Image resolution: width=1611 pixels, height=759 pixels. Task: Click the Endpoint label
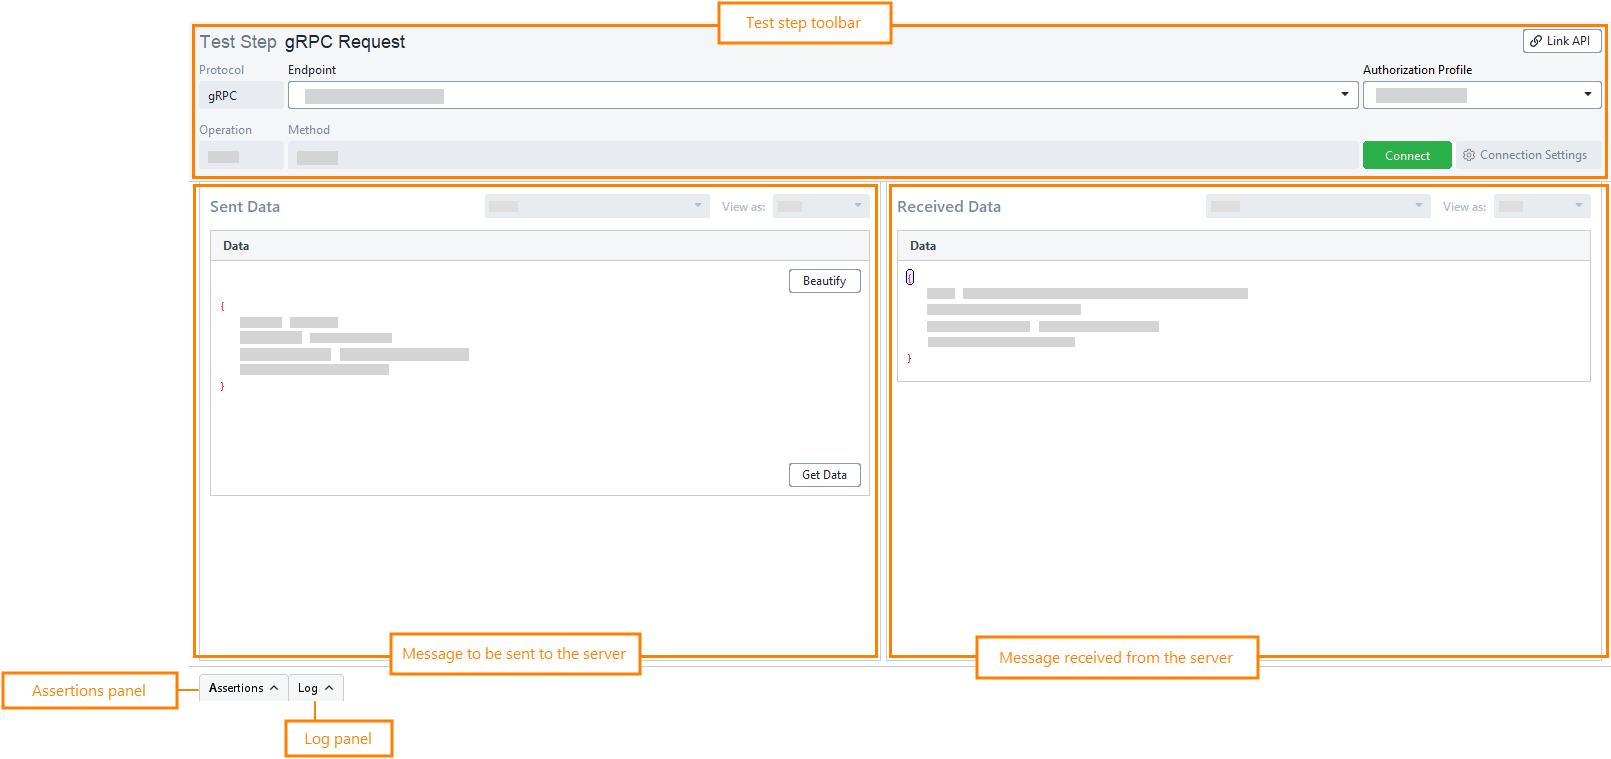pyautogui.click(x=312, y=70)
